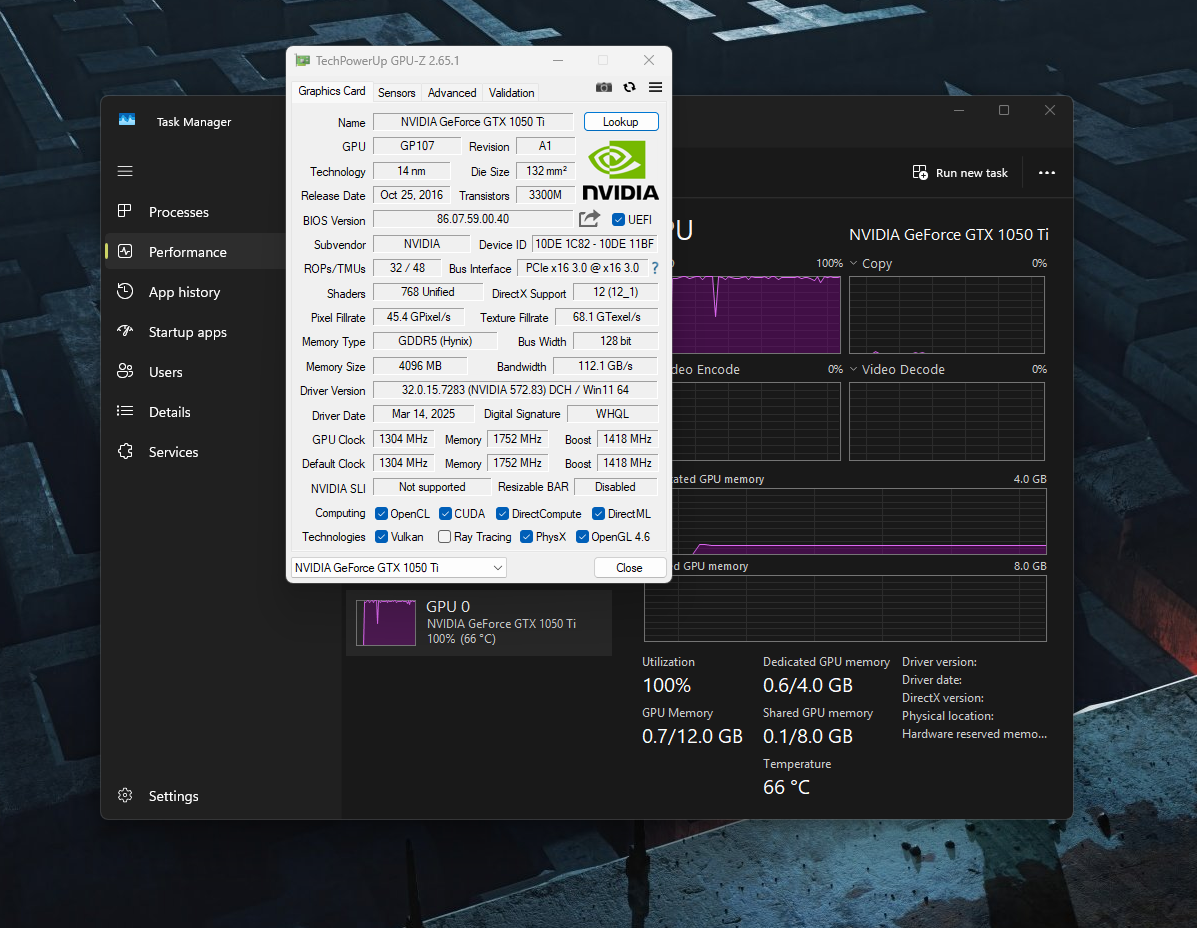The height and width of the screenshot is (928, 1197).
Task: Click the Video Decode usage graph
Action: 947,421
